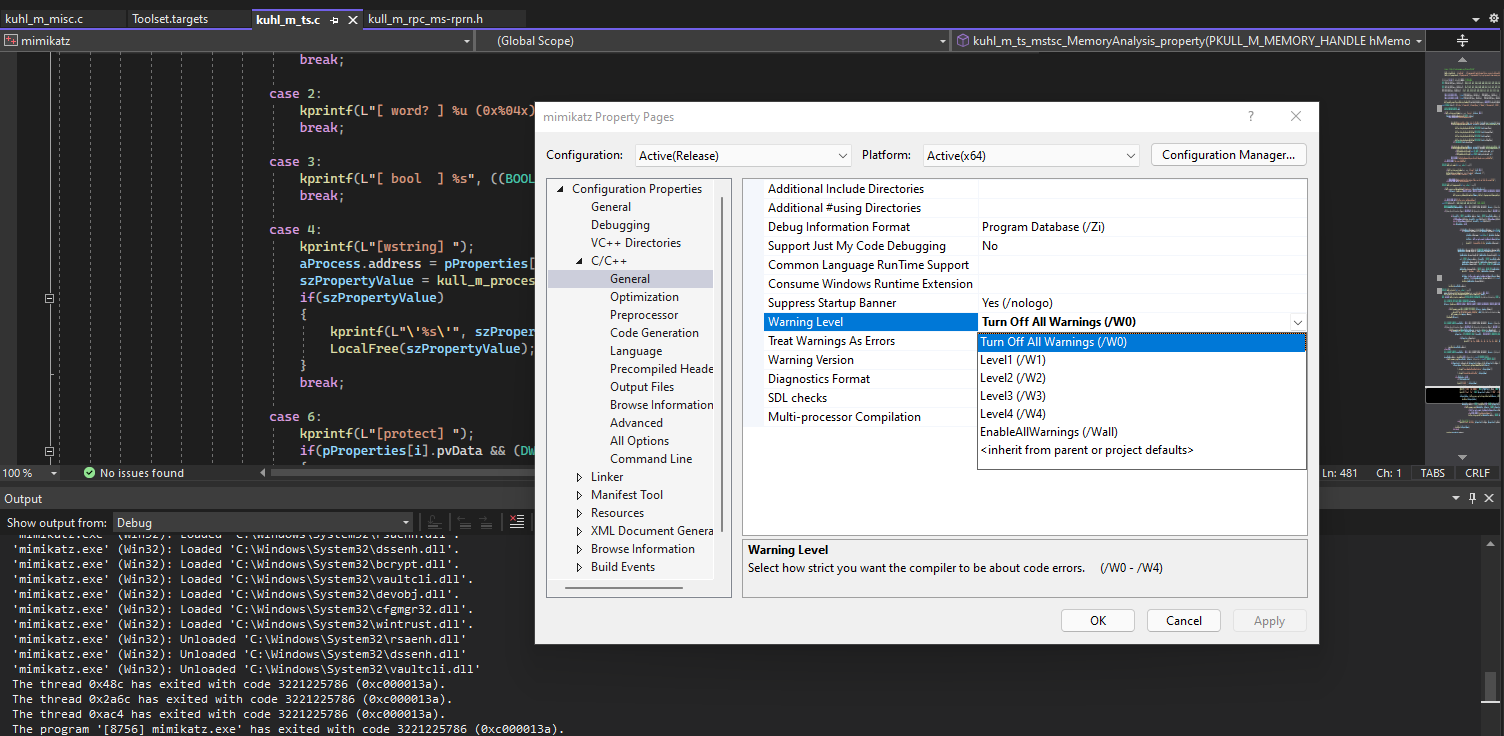
Task: Choose Level4 (/W4) from warning list
Action: [x=1142, y=414]
